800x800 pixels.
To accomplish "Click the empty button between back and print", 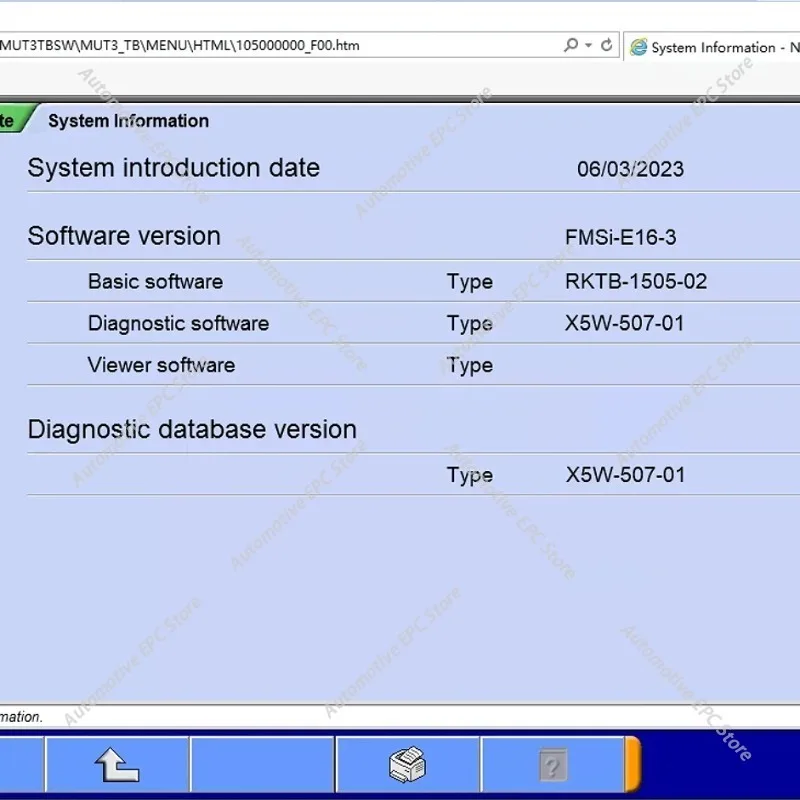I will tap(262, 766).
